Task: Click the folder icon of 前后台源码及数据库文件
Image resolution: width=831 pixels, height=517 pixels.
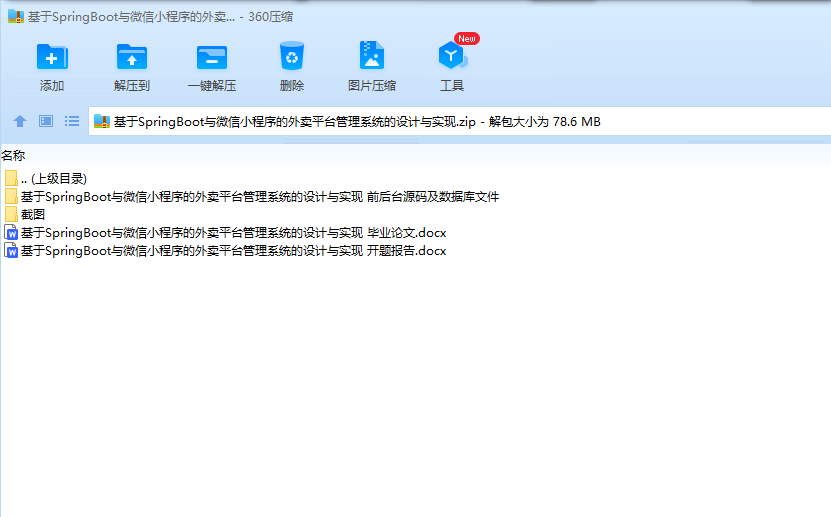Action: point(11,197)
